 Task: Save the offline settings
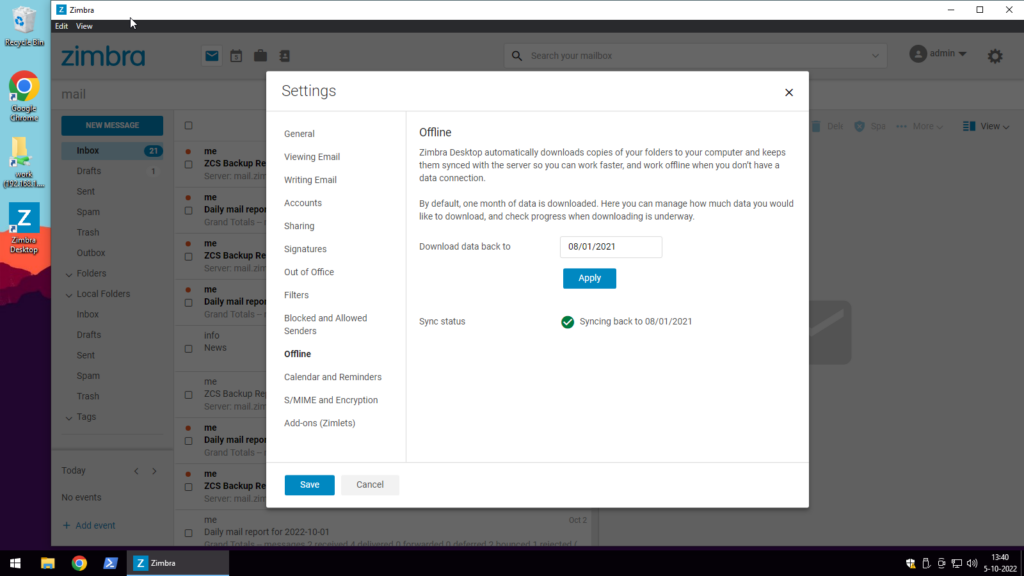pyautogui.click(x=309, y=484)
